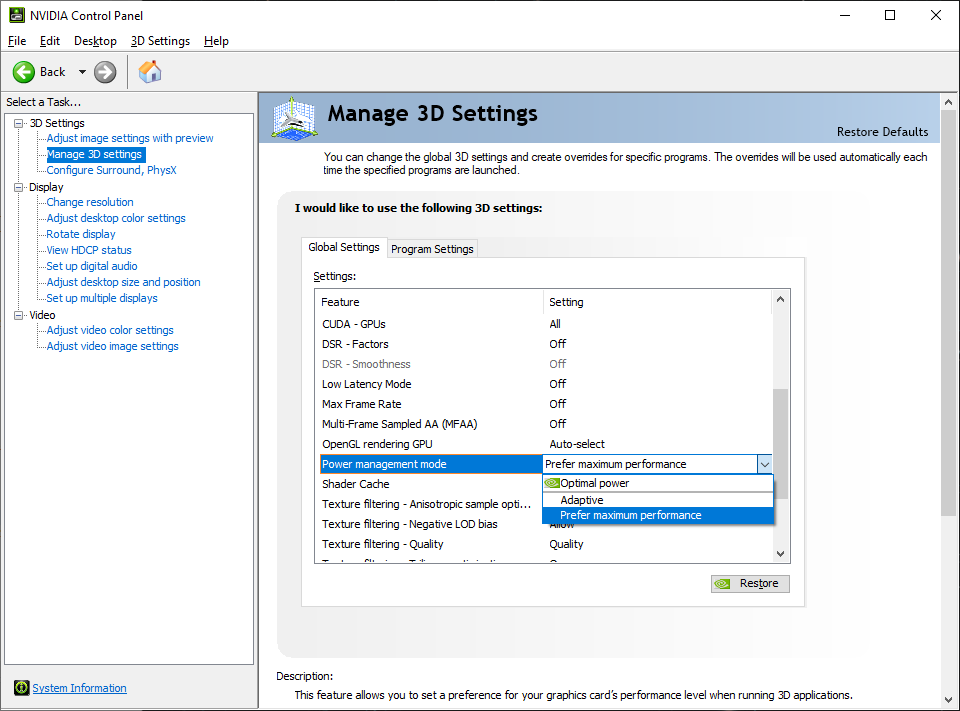Open the System Information link
960x711 pixels.
click(80, 688)
